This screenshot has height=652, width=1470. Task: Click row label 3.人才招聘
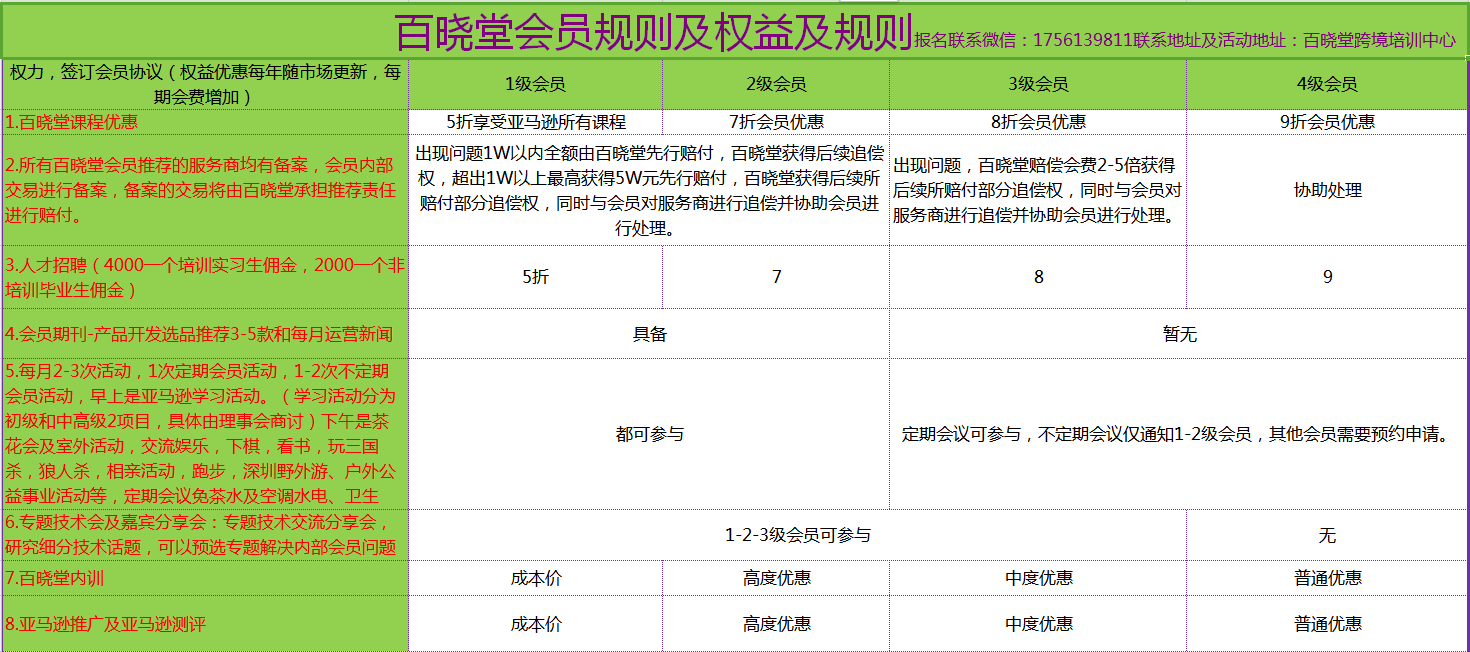pos(205,277)
